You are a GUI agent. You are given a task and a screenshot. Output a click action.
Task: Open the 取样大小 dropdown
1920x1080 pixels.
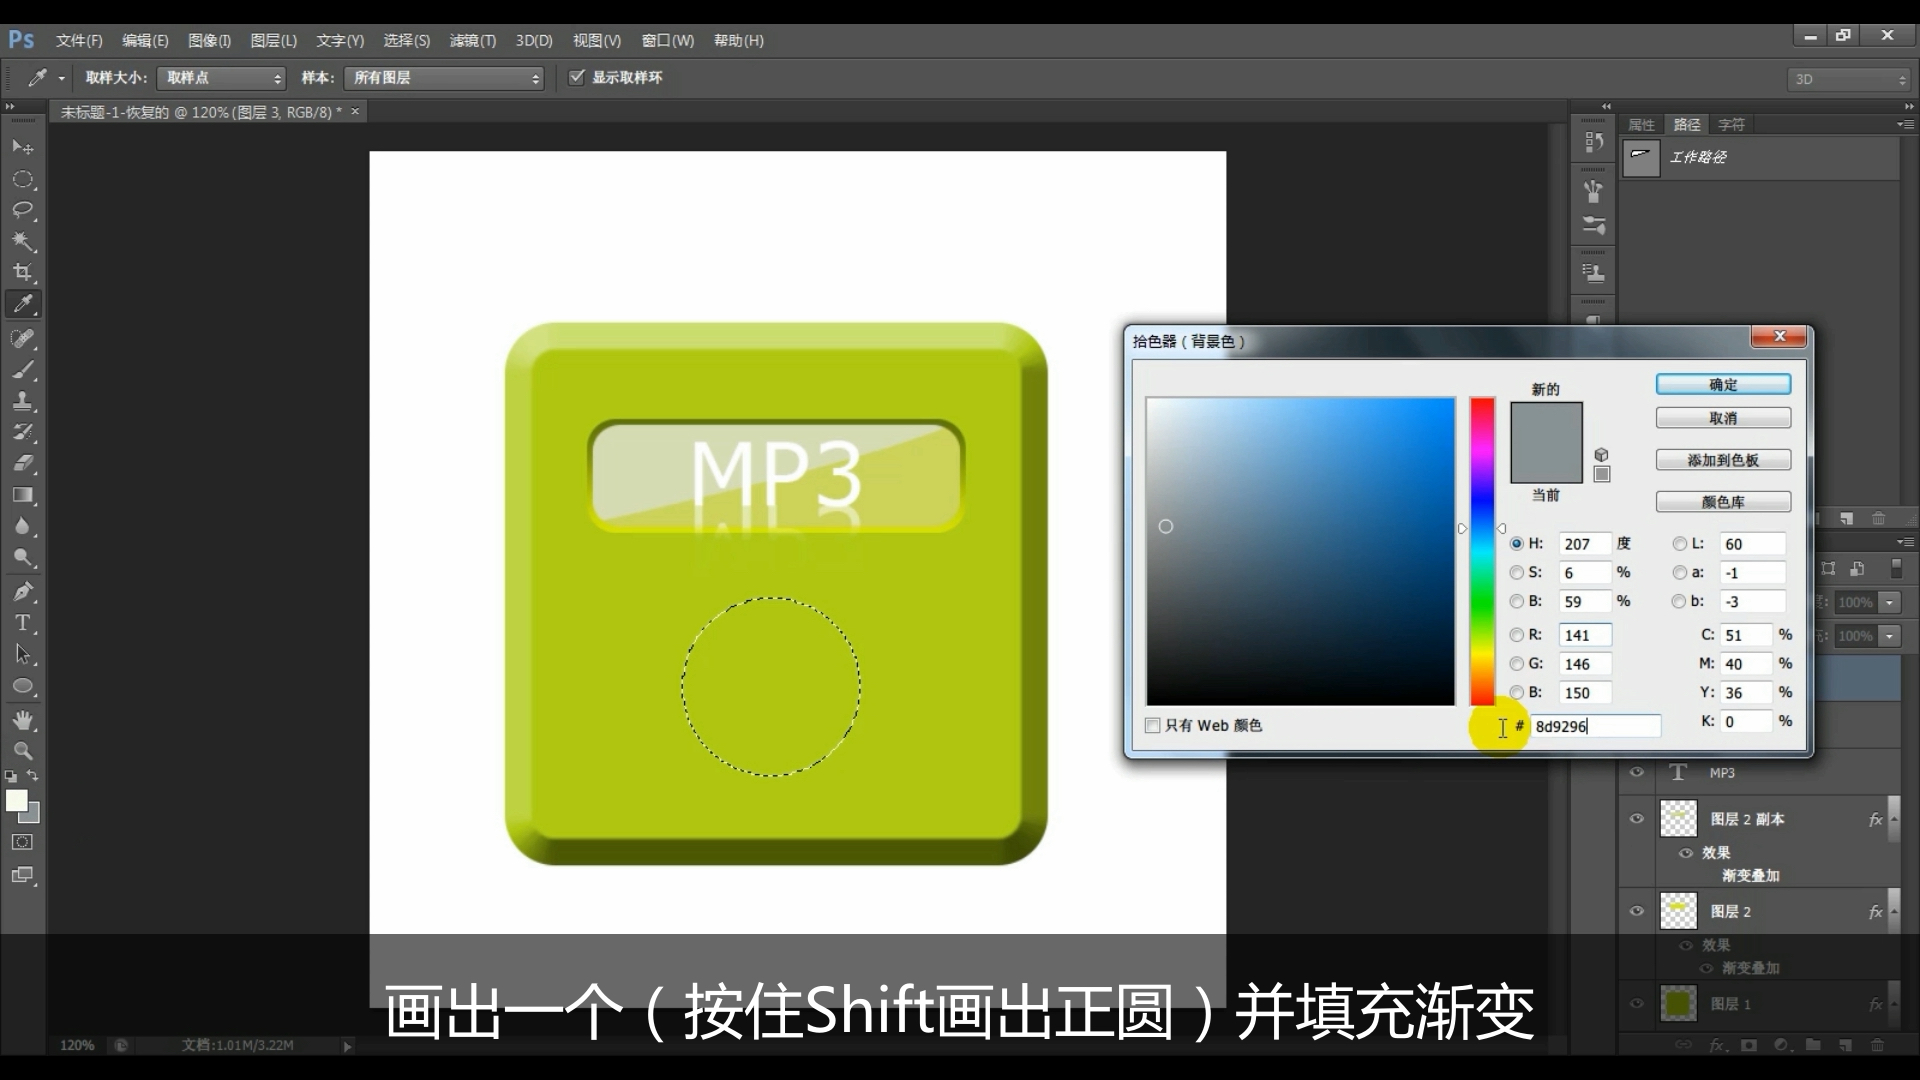pyautogui.click(x=222, y=78)
